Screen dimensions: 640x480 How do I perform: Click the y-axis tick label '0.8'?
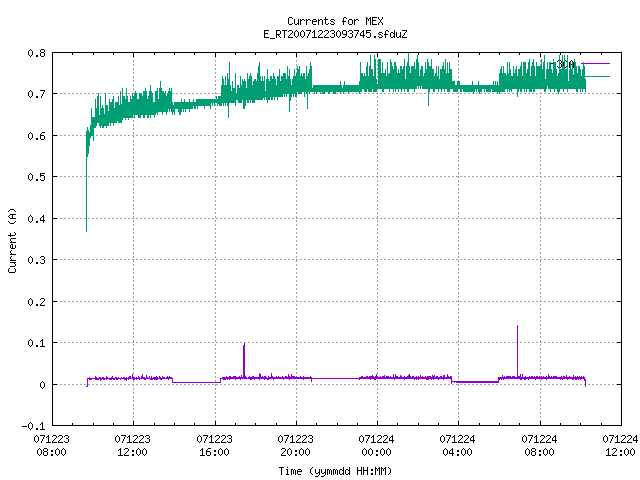(36, 53)
